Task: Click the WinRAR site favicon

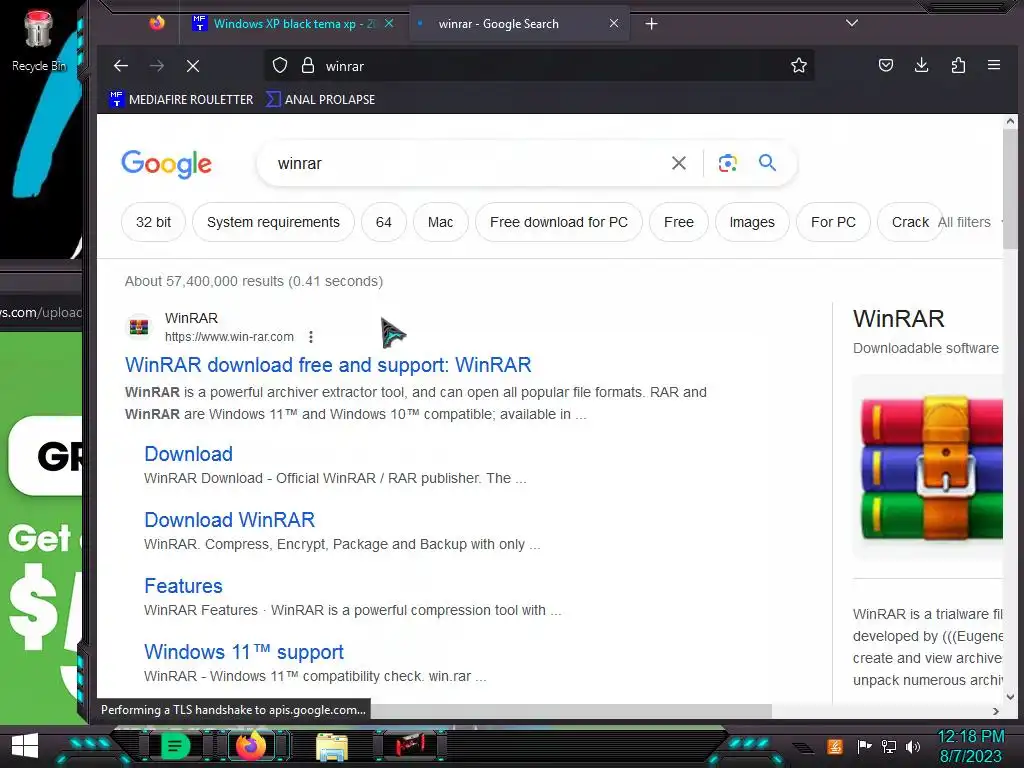Action: (138, 327)
